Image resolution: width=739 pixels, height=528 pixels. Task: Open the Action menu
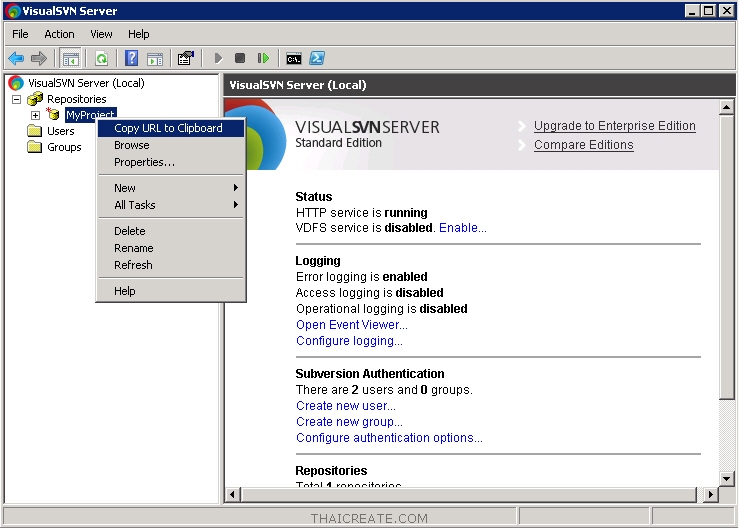point(59,34)
